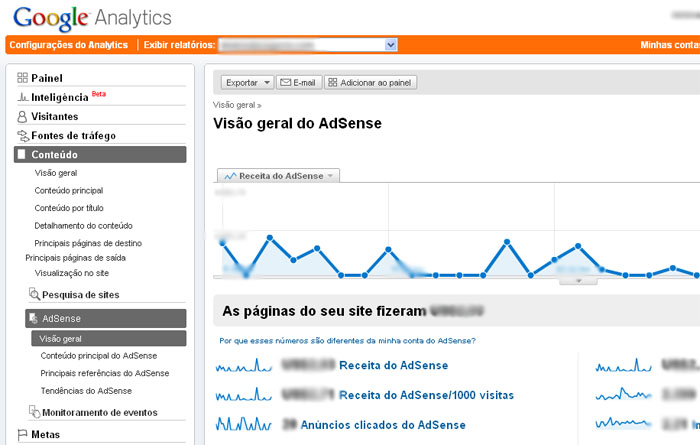The width and height of the screenshot is (700, 445).
Task: Open the Receita do AdSense metric link
Action: point(394,365)
